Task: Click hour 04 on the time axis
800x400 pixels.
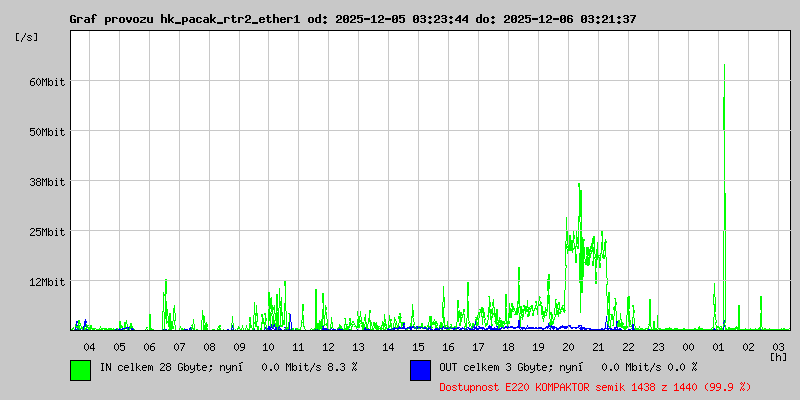Action: point(89,346)
